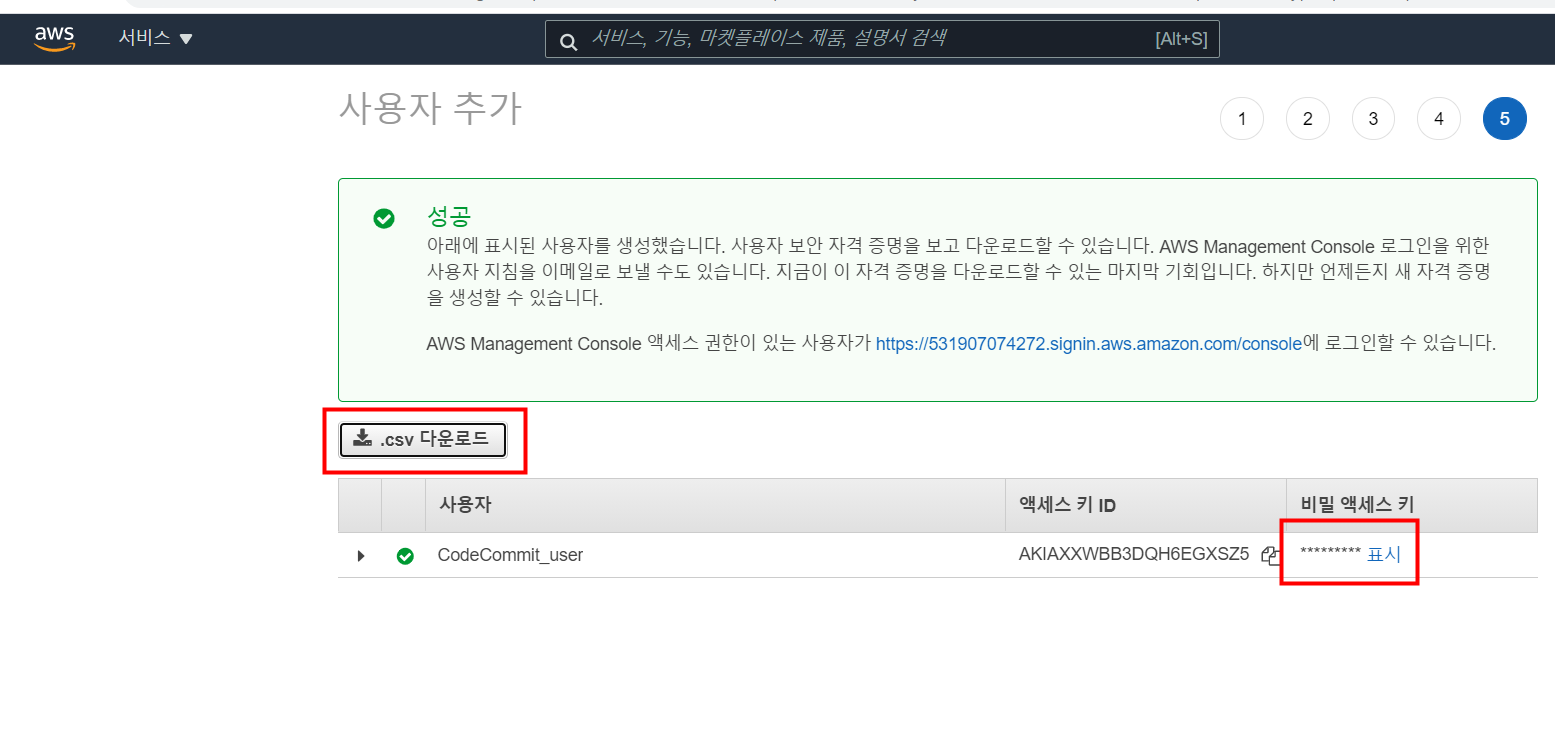Select access key ID AKIAXXWBB3DQH6EGXSZ5 text
The height and width of the screenshot is (745, 1555).
click(1134, 555)
